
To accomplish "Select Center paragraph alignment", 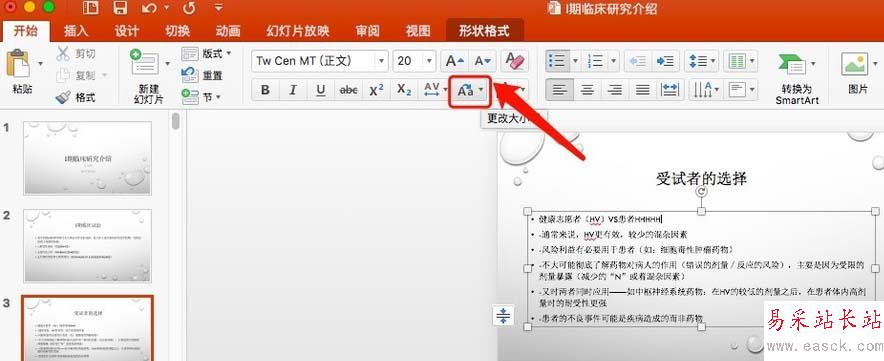I will [587, 90].
